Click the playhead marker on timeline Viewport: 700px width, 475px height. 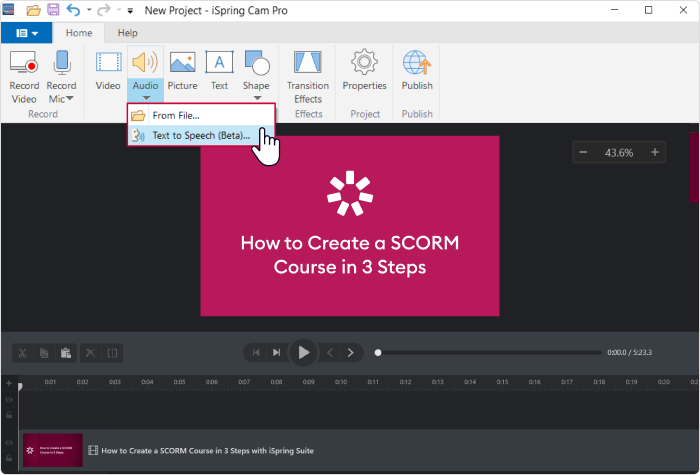[20, 386]
